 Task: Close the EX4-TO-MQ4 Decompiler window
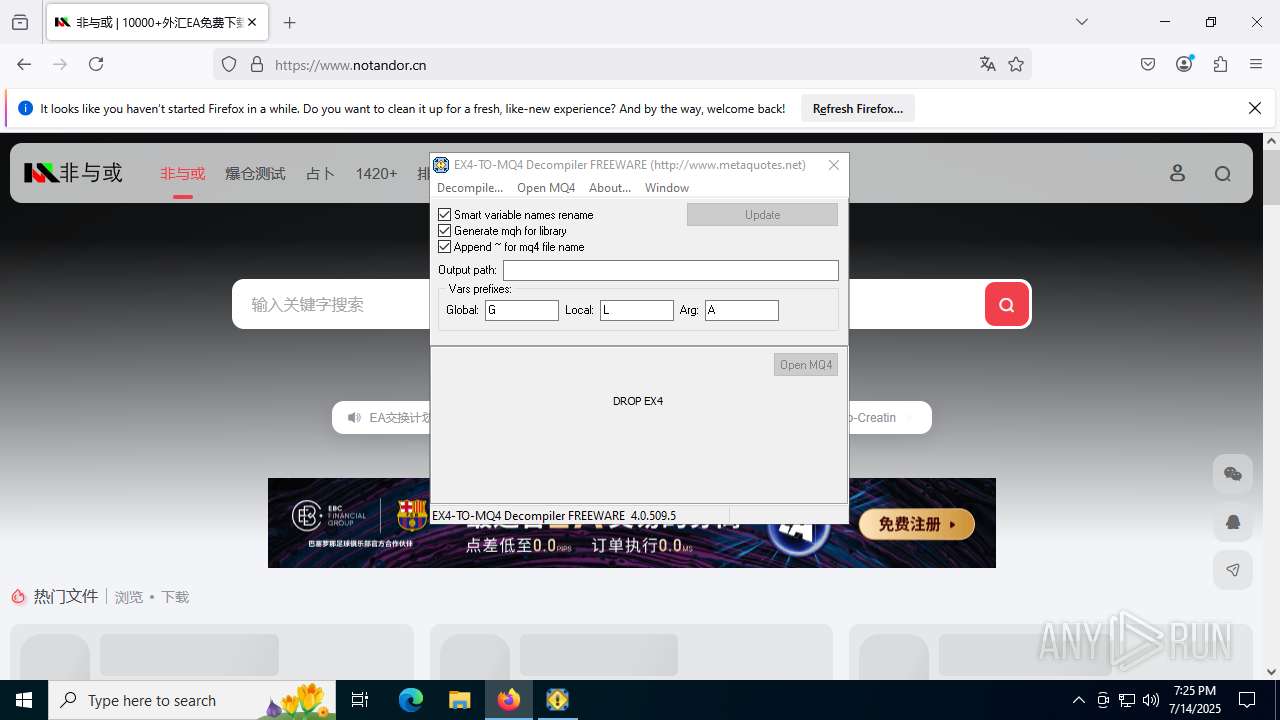pos(834,165)
